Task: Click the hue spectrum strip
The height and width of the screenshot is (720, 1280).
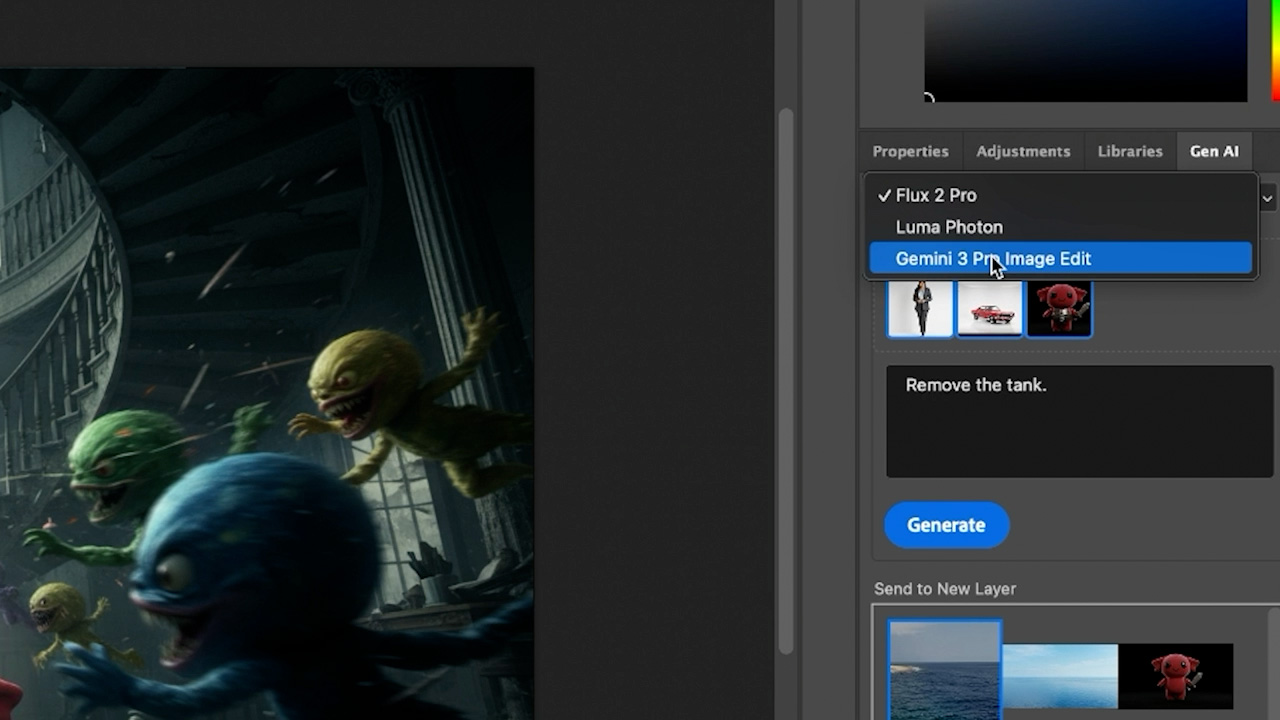Action: (1275, 50)
